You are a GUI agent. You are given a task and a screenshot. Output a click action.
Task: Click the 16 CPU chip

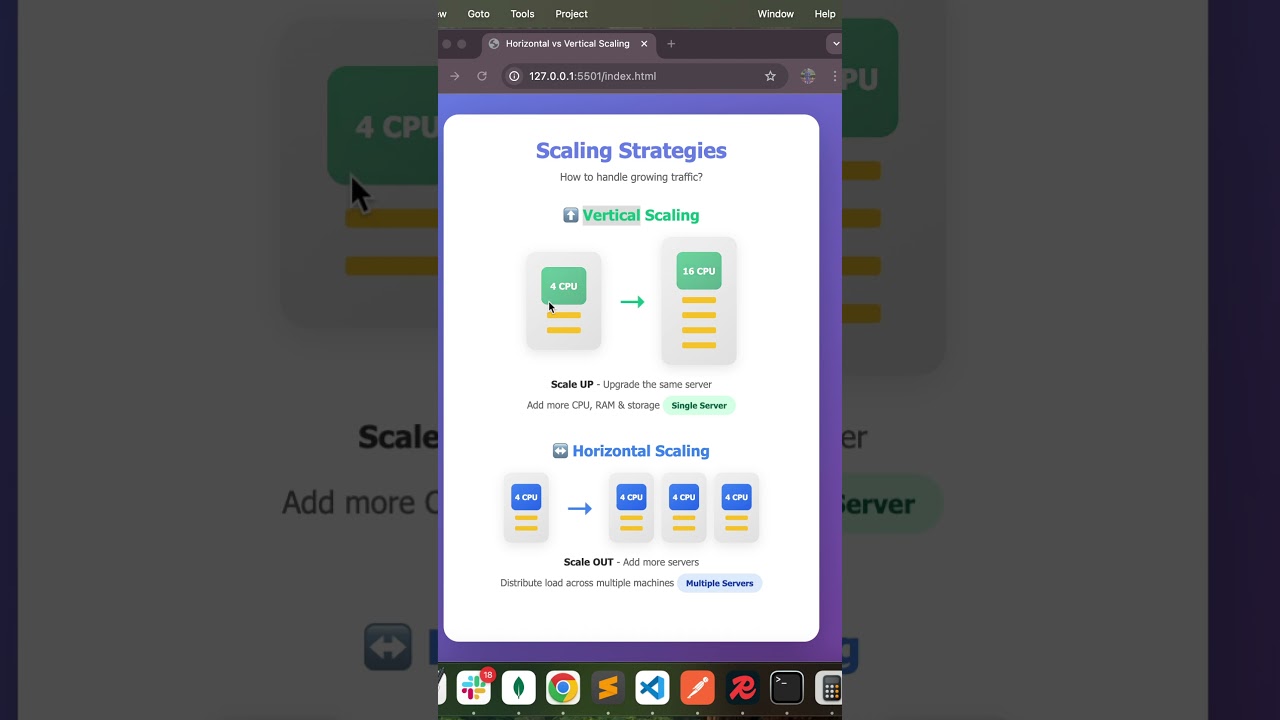pyautogui.click(x=699, y=271)
